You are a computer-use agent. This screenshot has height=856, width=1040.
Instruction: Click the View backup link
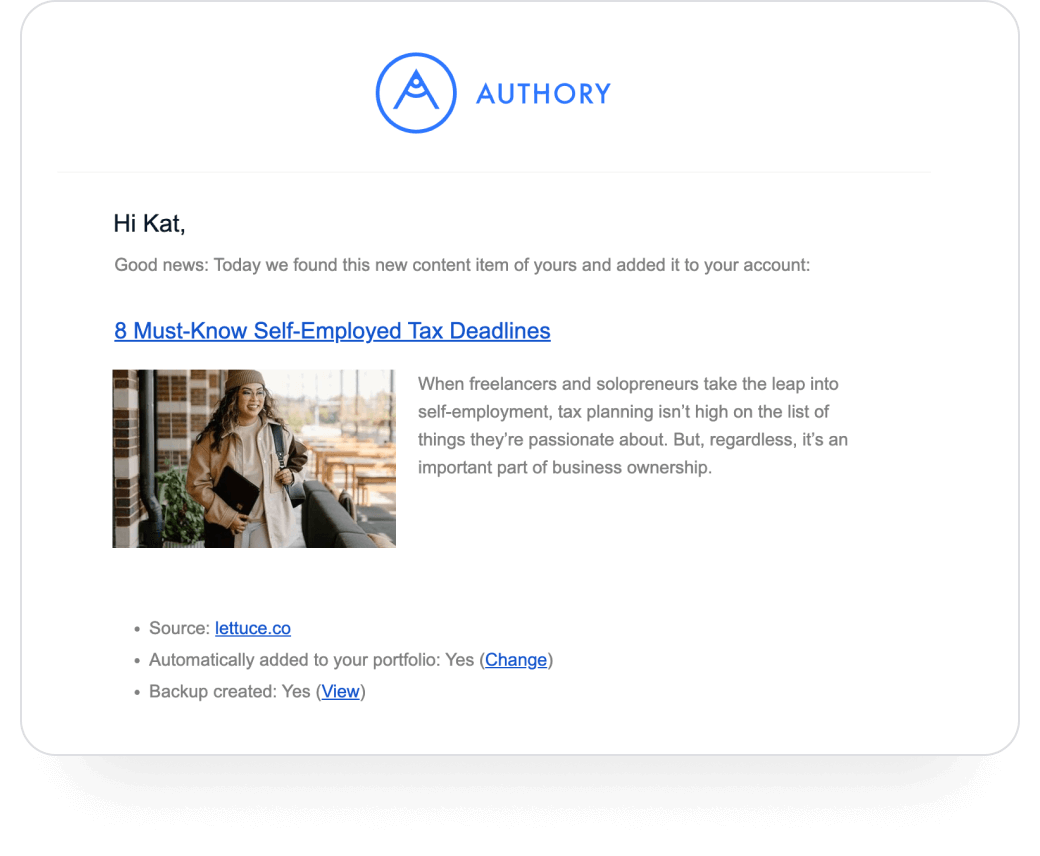340,692
